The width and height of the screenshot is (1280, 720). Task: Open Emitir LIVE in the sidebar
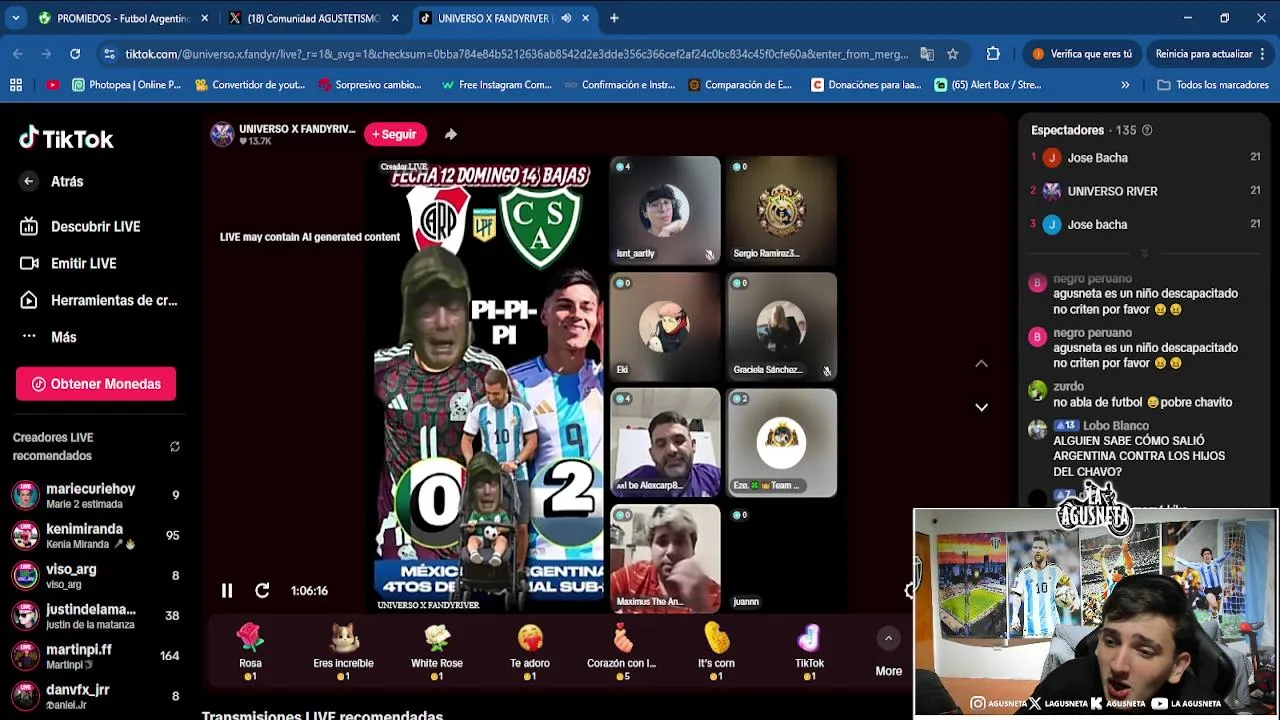(70, 263)
